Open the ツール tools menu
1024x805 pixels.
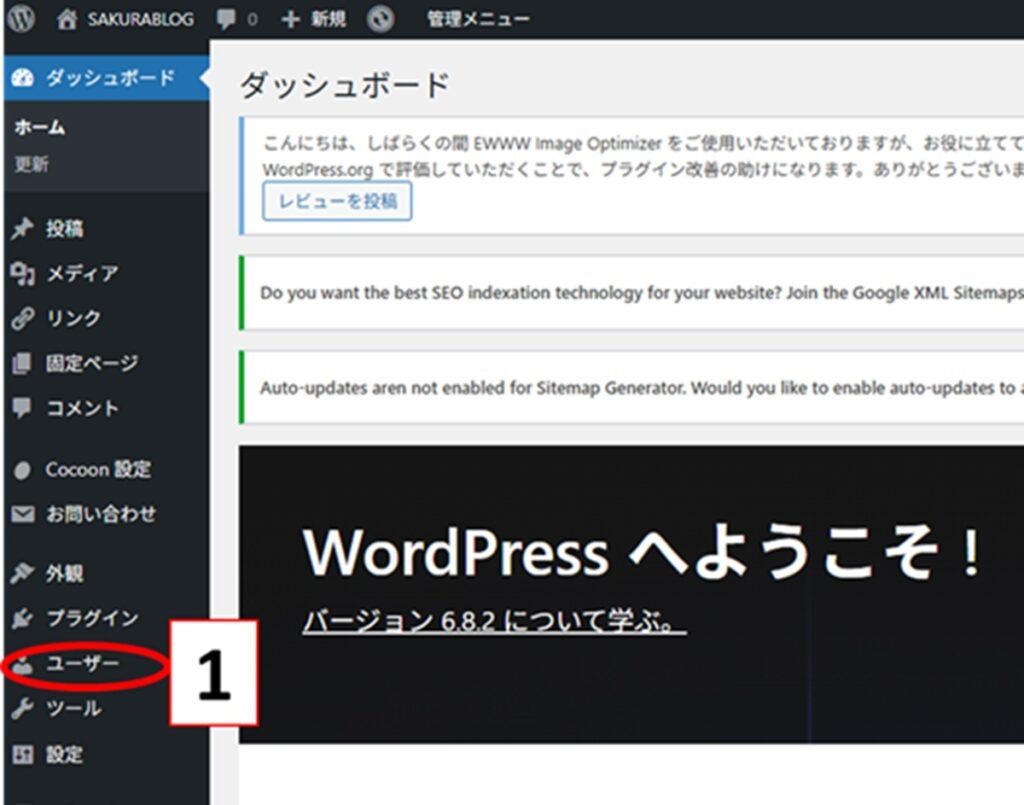73,708
